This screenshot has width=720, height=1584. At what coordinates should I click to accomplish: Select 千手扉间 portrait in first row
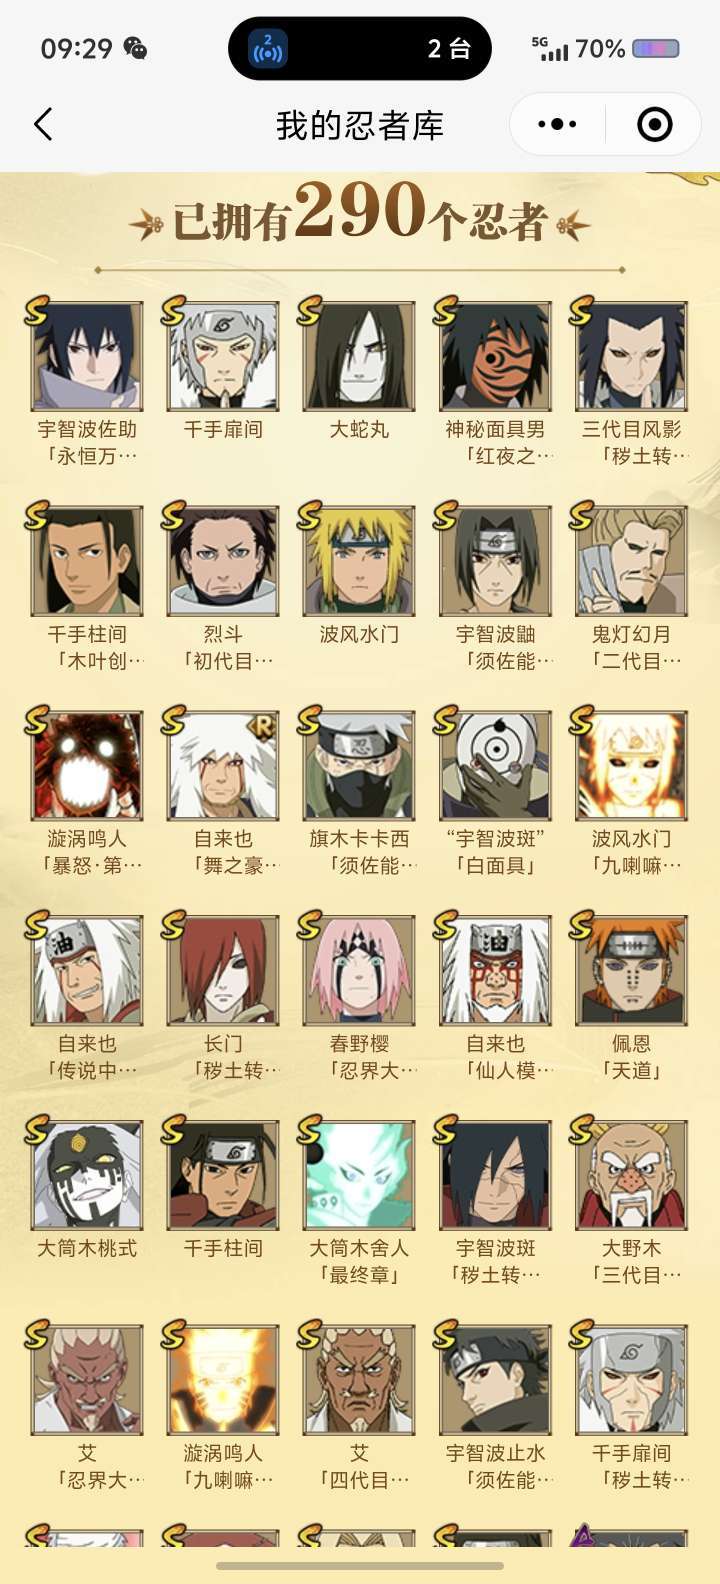pos(223,356)
